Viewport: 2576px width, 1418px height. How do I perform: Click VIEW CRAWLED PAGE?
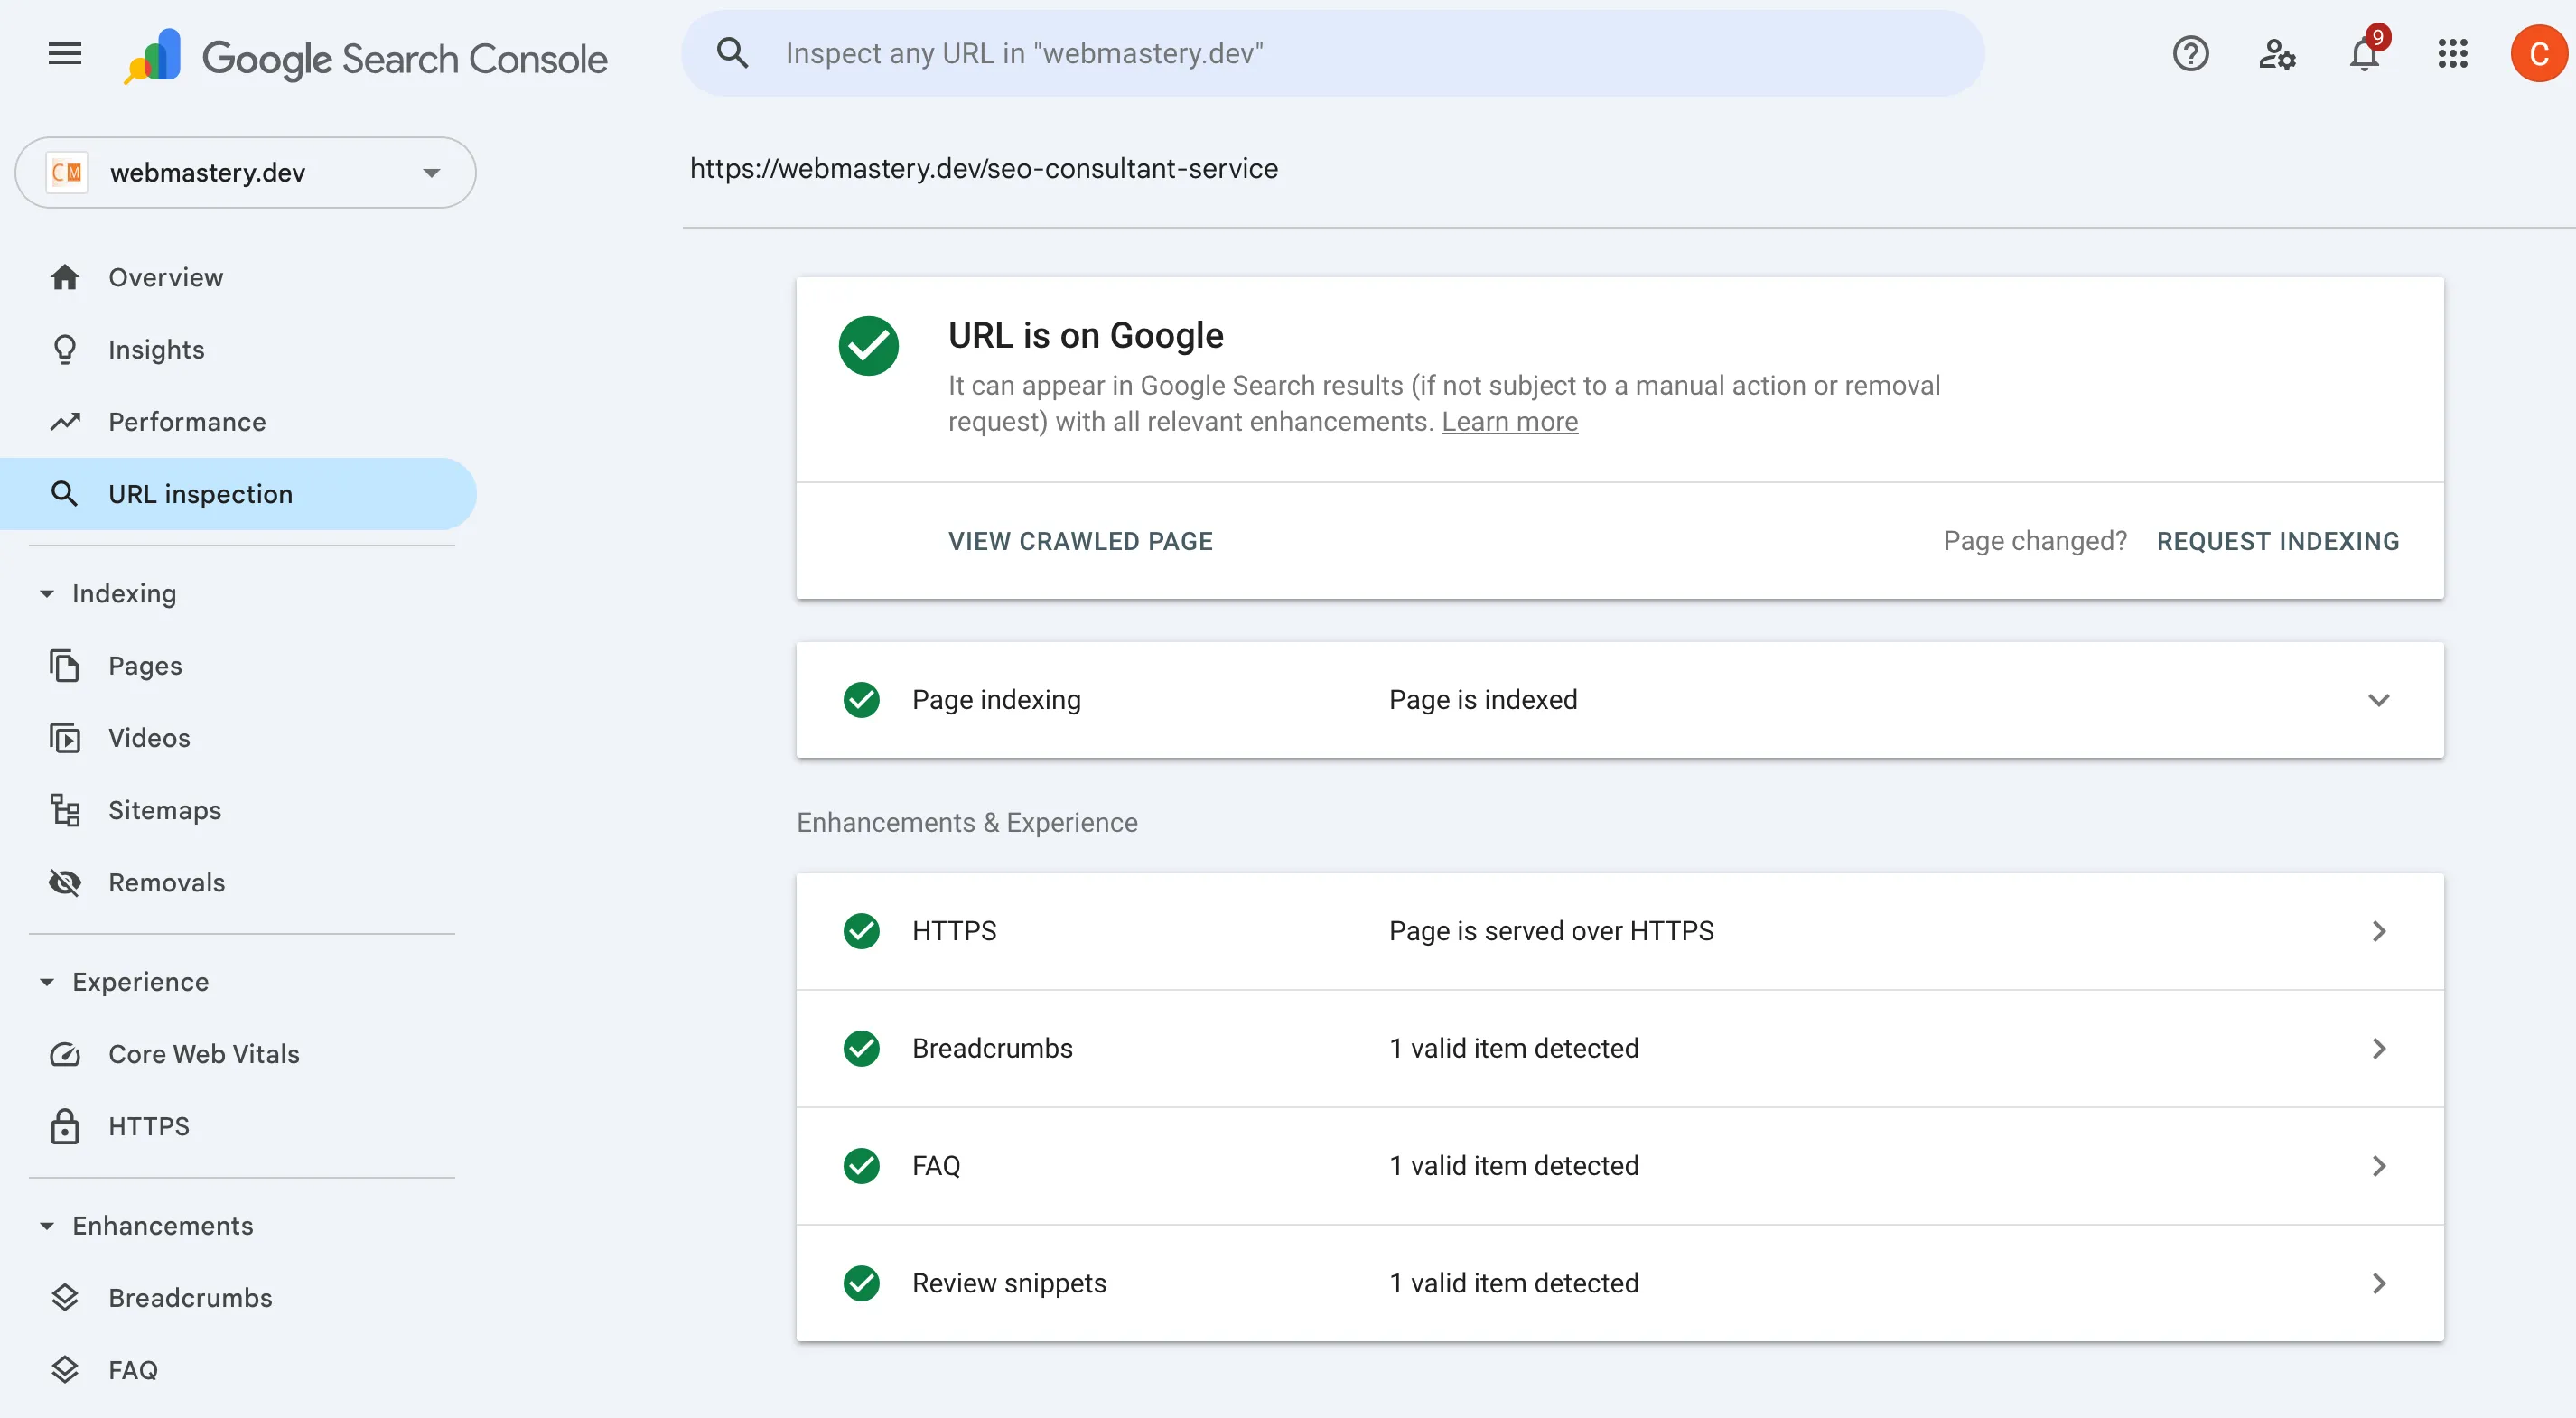tap(1079, 541)
